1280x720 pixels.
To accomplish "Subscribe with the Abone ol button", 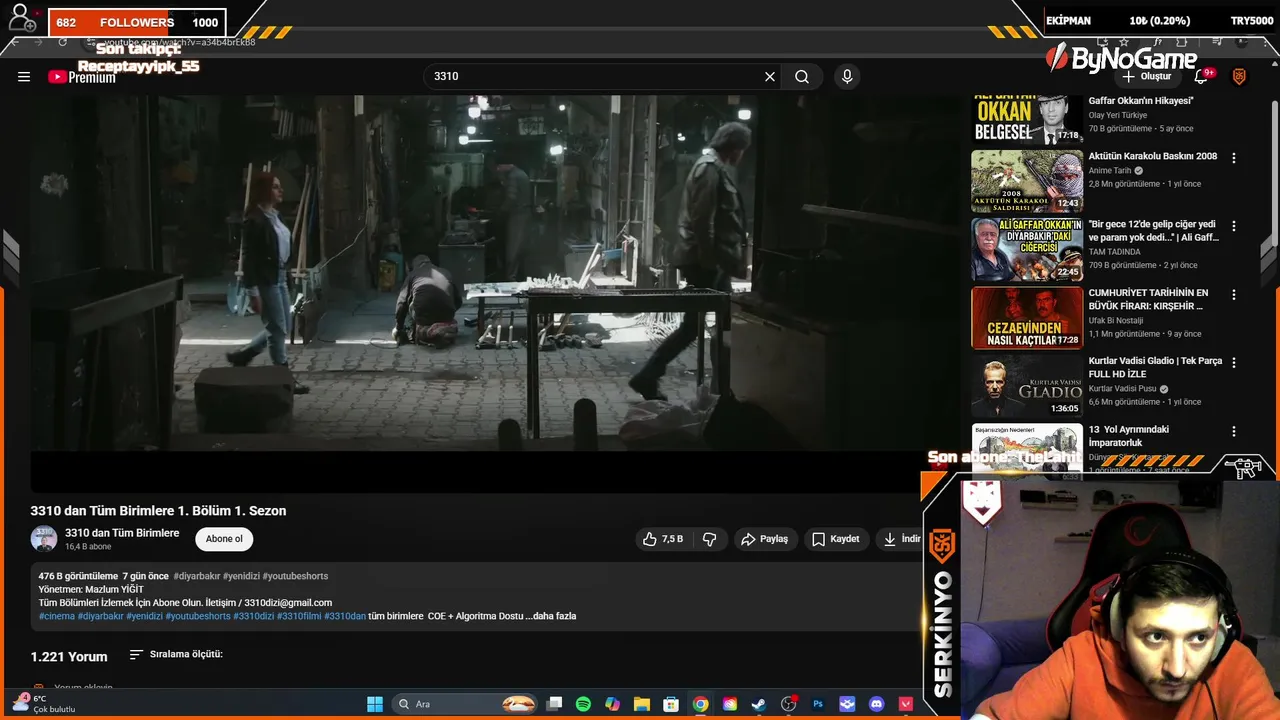I will (x=224, y=539).
